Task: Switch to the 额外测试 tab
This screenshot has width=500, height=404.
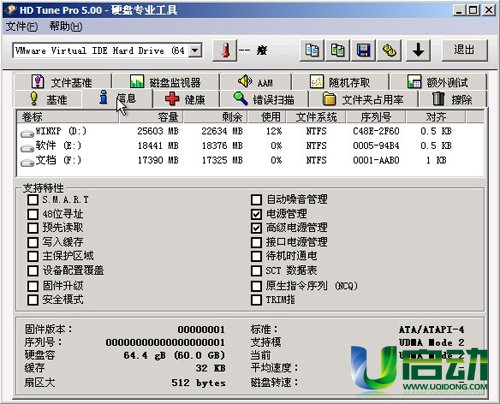Action: (x=438, y=82)
